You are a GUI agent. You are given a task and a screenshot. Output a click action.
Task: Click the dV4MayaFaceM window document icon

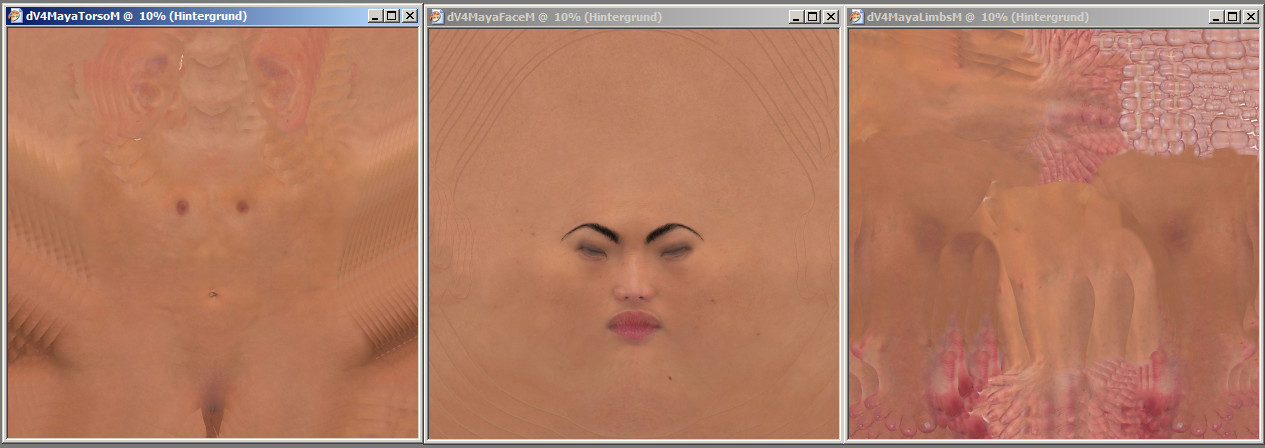pyautogui.click(x=438, y=16)
